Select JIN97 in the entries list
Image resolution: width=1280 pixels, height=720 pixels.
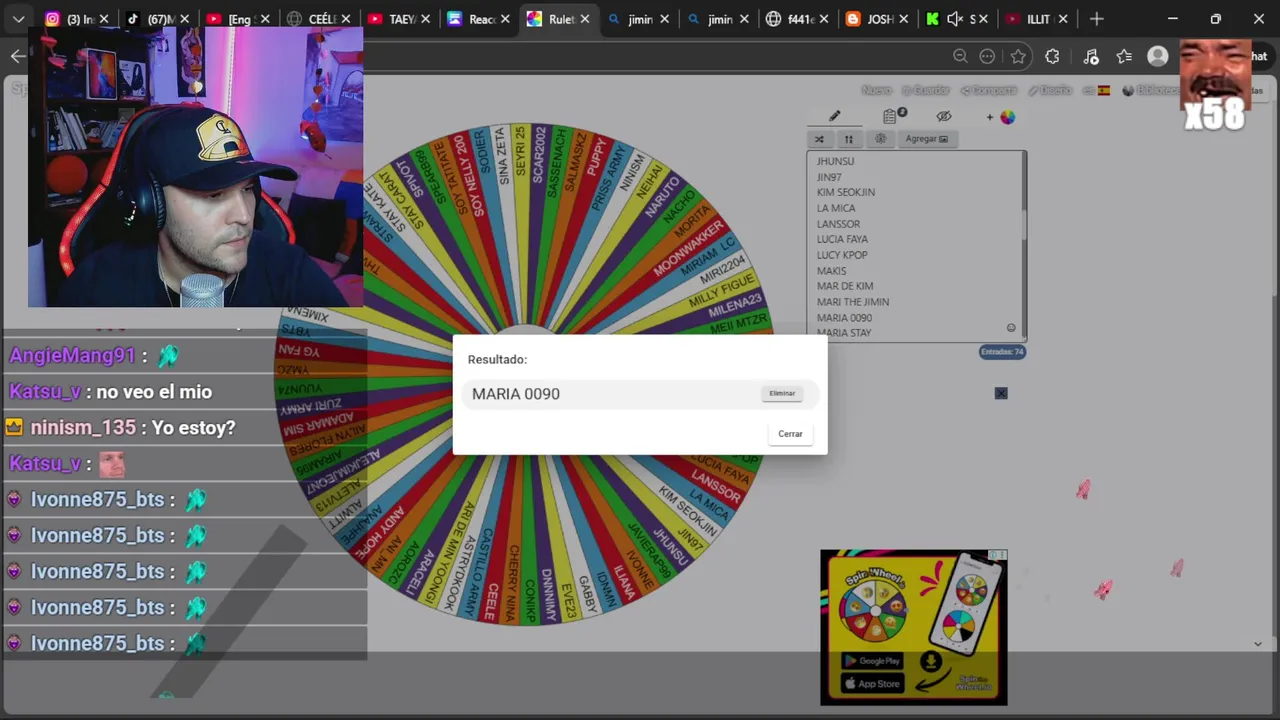829,177
